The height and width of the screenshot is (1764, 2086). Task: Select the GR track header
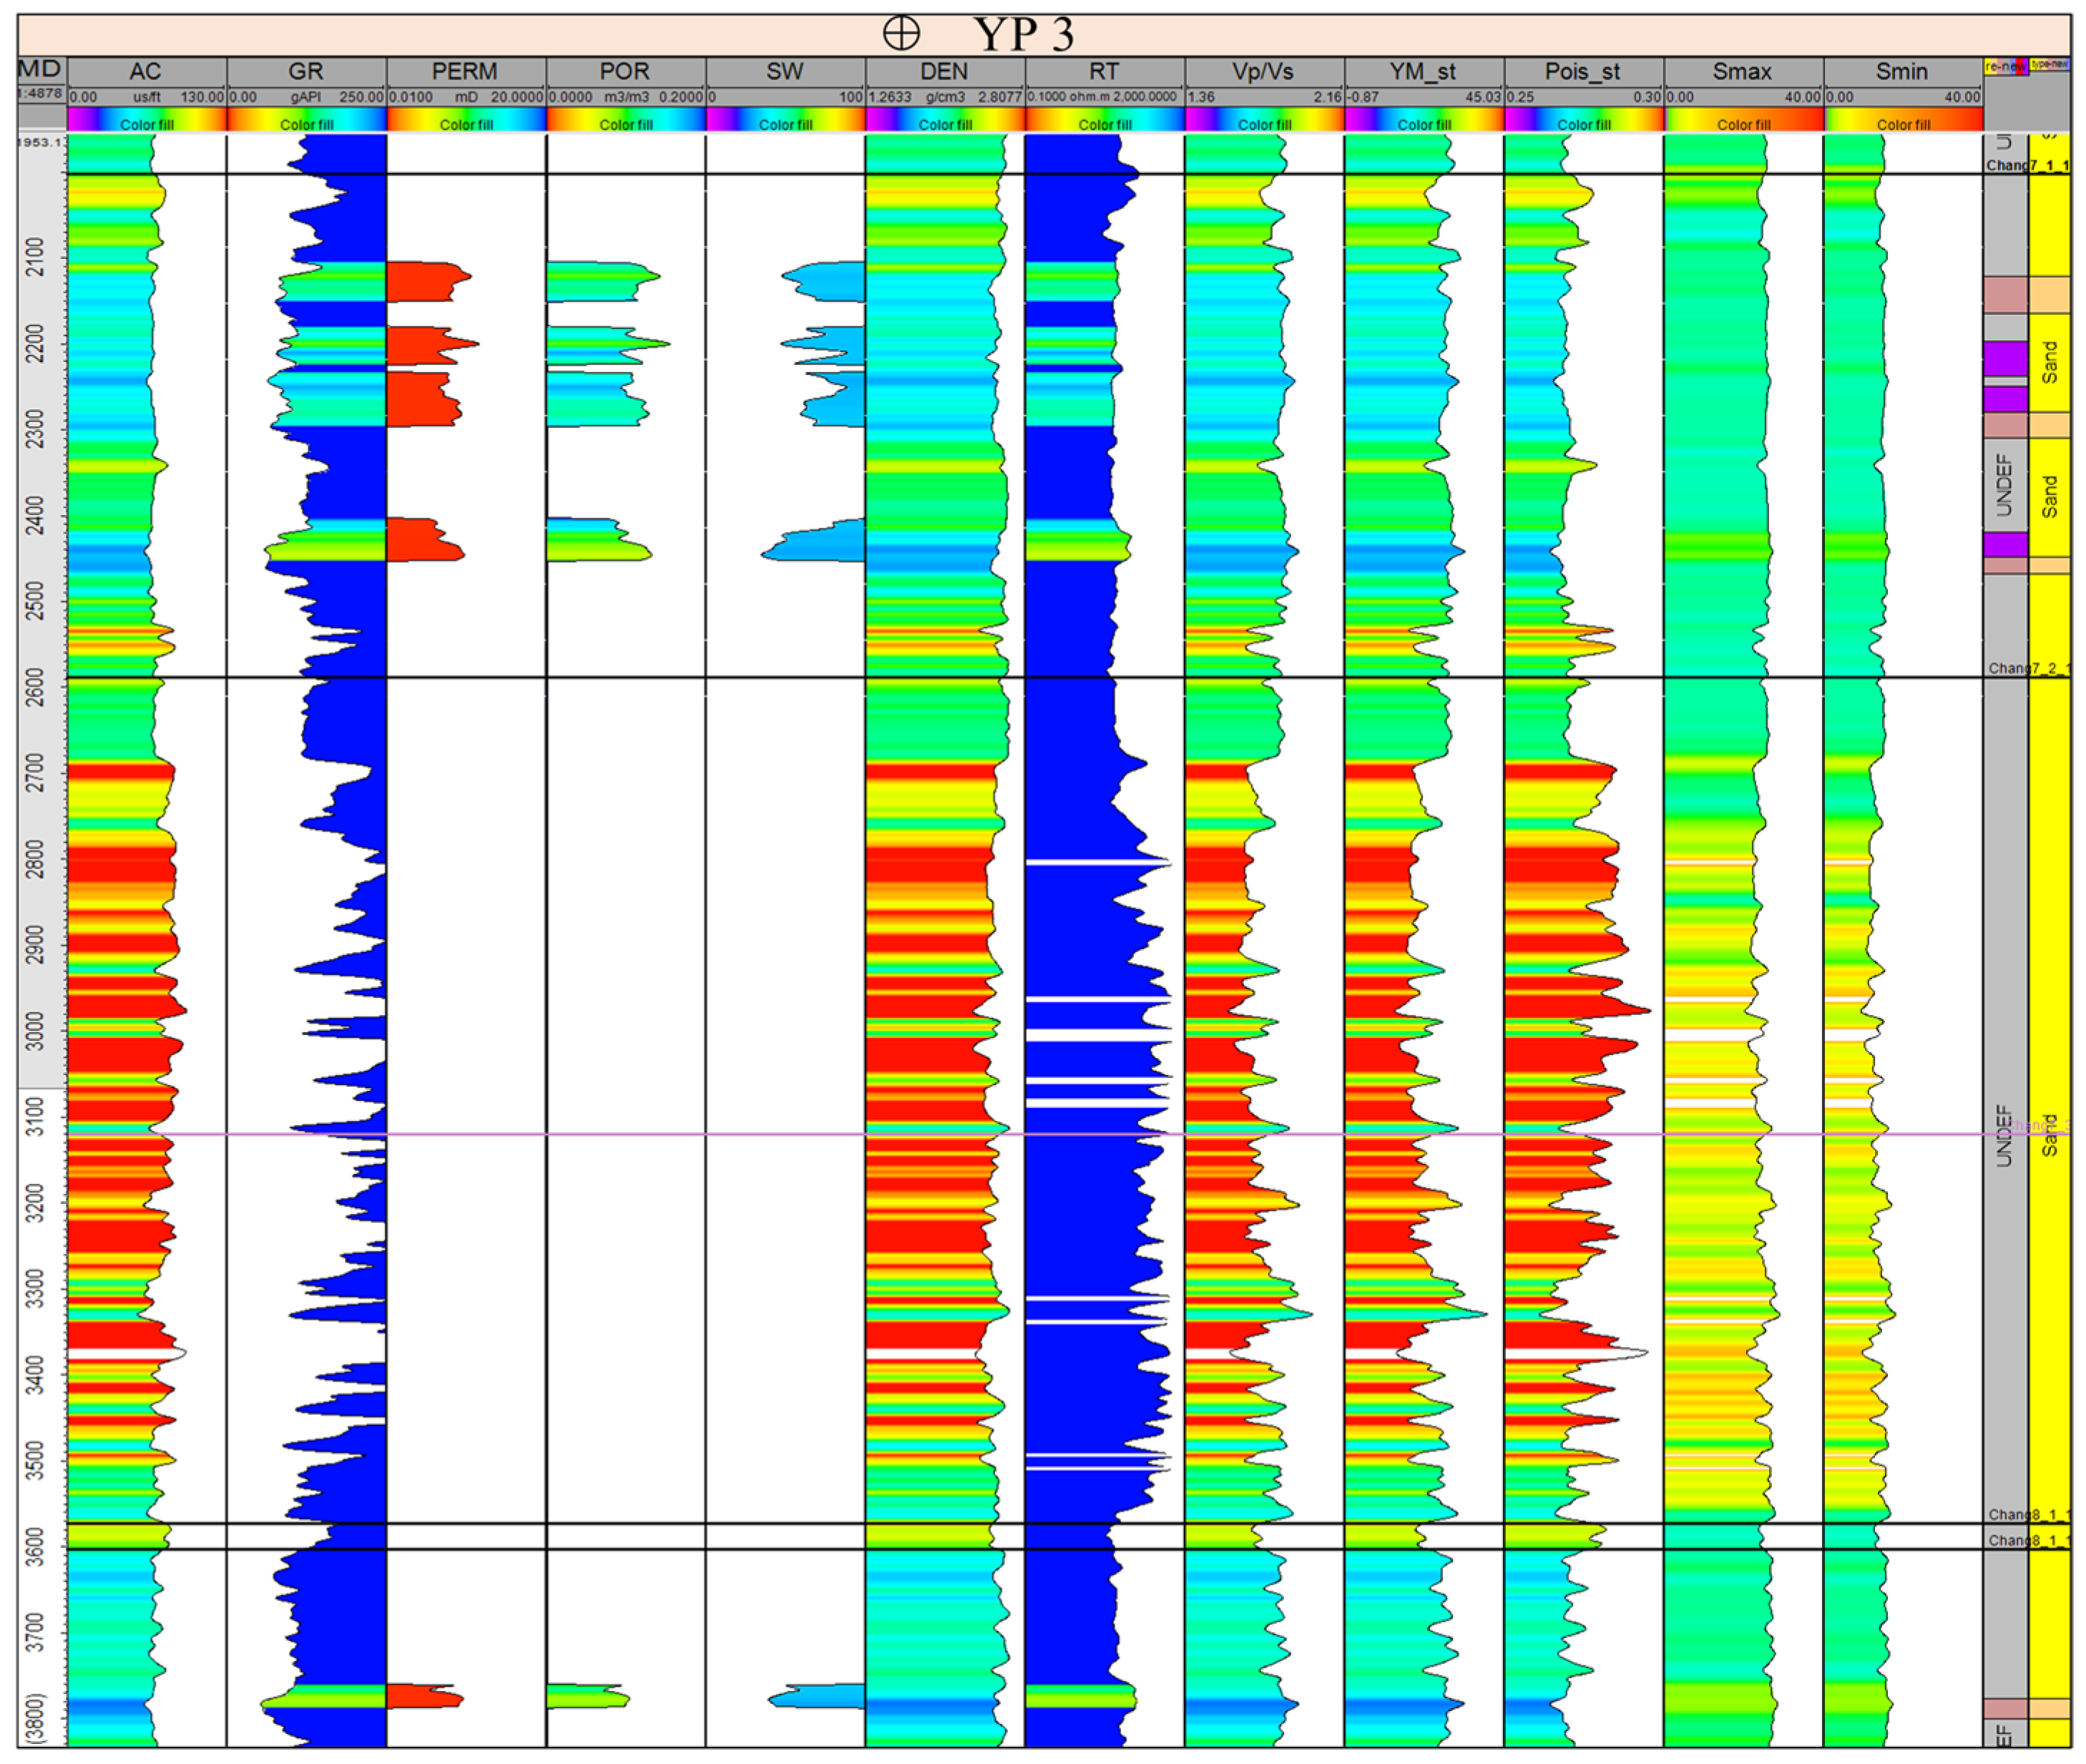click(306, 71)
